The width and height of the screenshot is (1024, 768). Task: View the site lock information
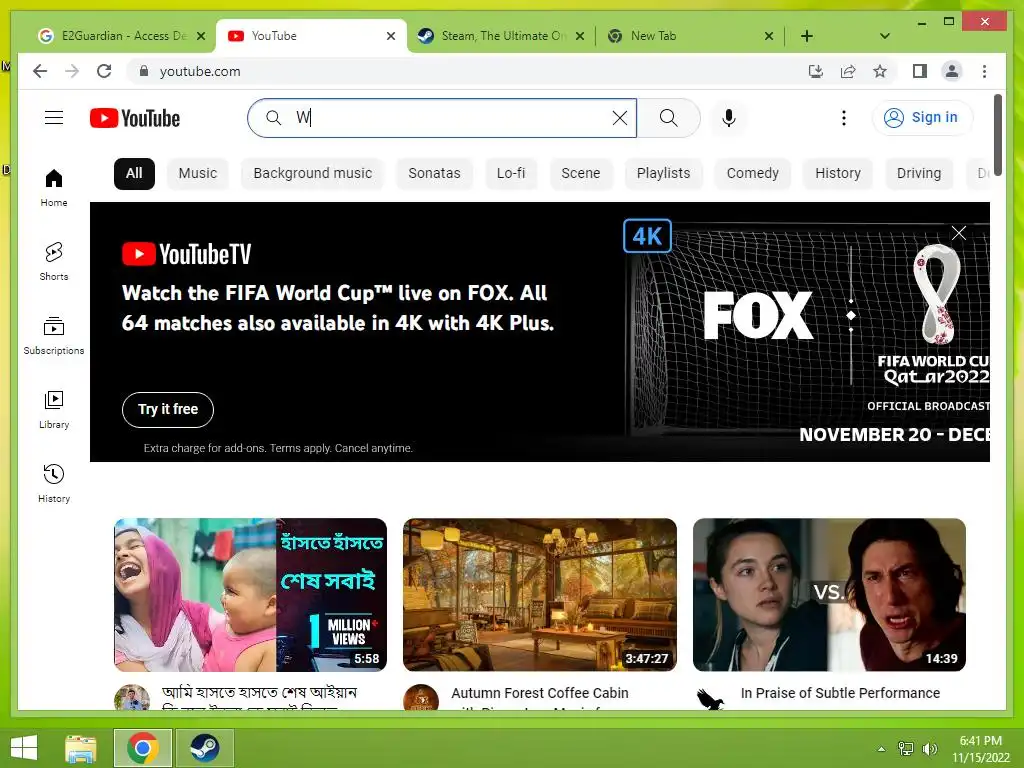click(x=144, y=71)
